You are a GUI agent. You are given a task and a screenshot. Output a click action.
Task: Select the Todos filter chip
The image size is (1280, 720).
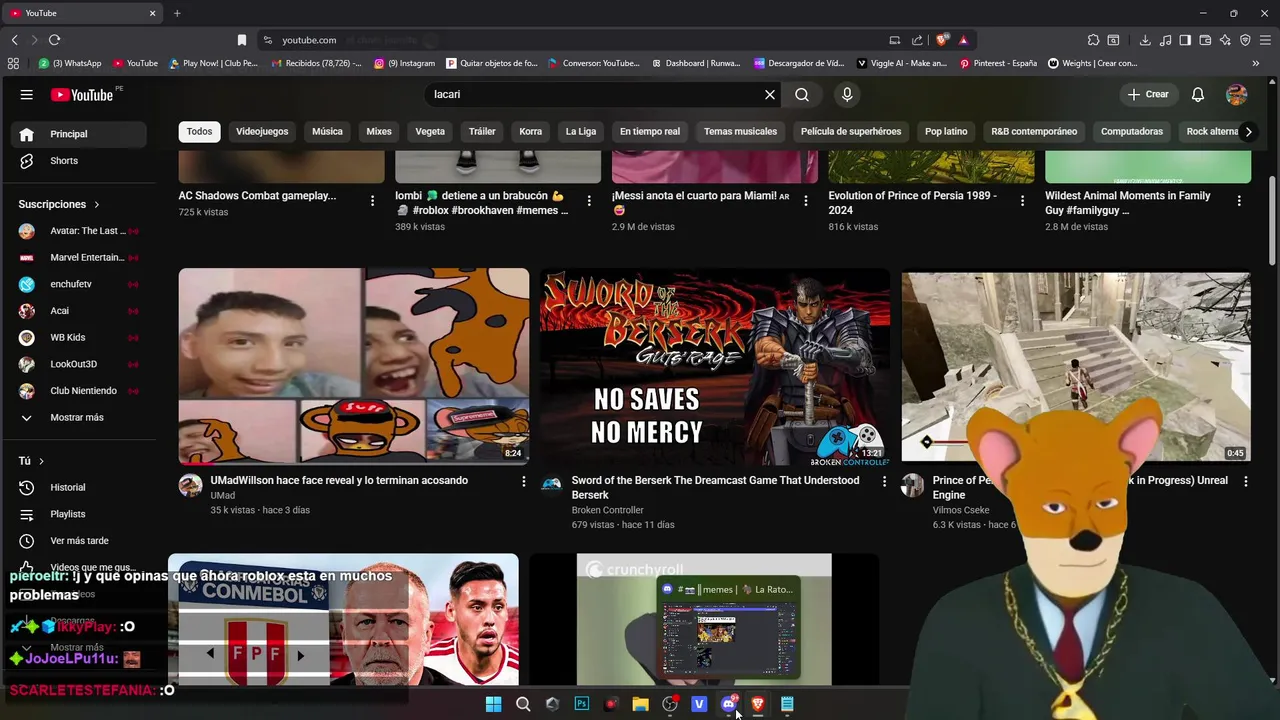pyautogui.click(x=199, y=131)
